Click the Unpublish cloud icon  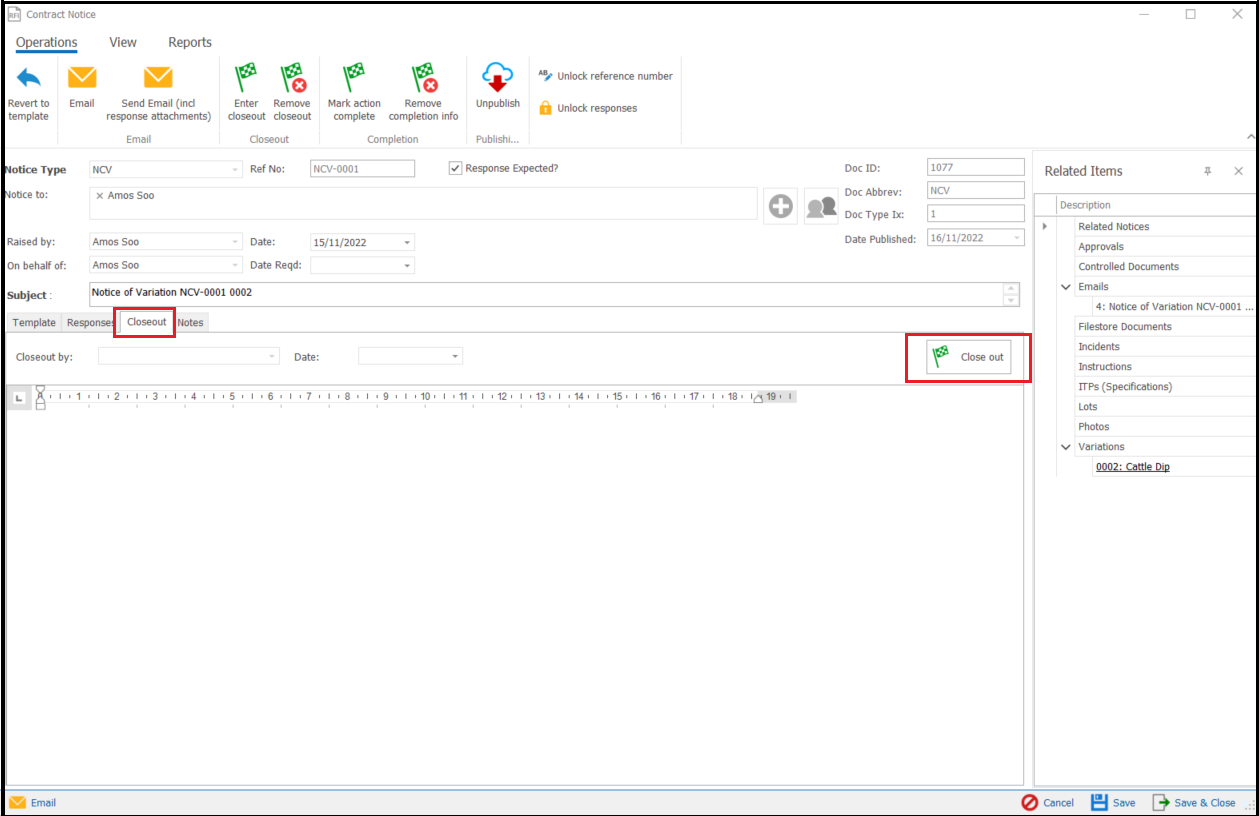click(x=498, y=77)
